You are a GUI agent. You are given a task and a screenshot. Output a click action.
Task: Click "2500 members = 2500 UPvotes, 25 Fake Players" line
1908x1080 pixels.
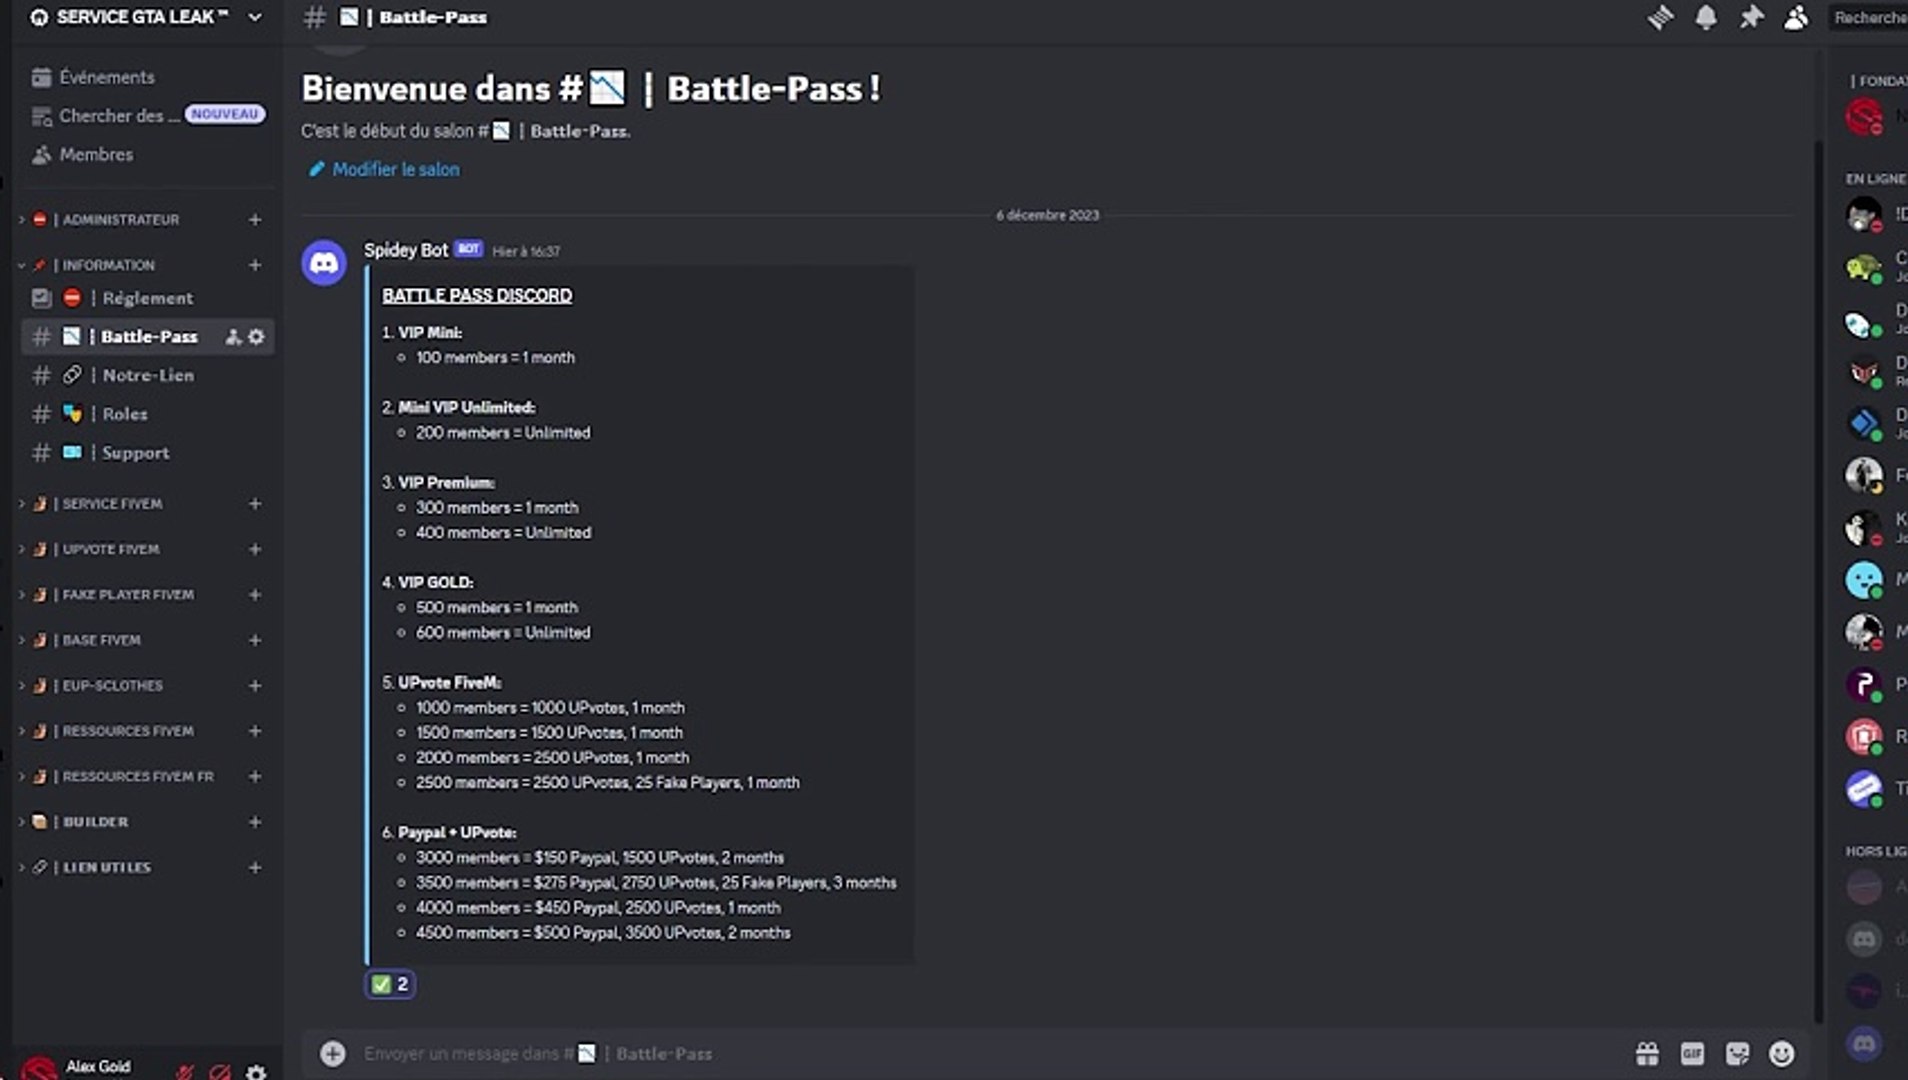pyautogui.click(x=608, y=783)
